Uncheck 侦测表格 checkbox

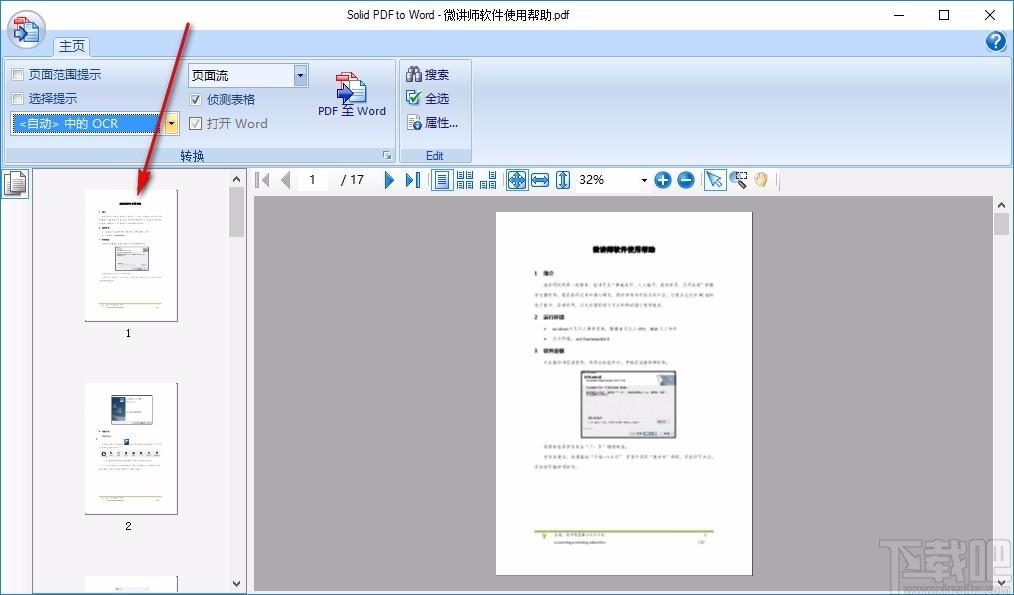[x=195, y=100]
